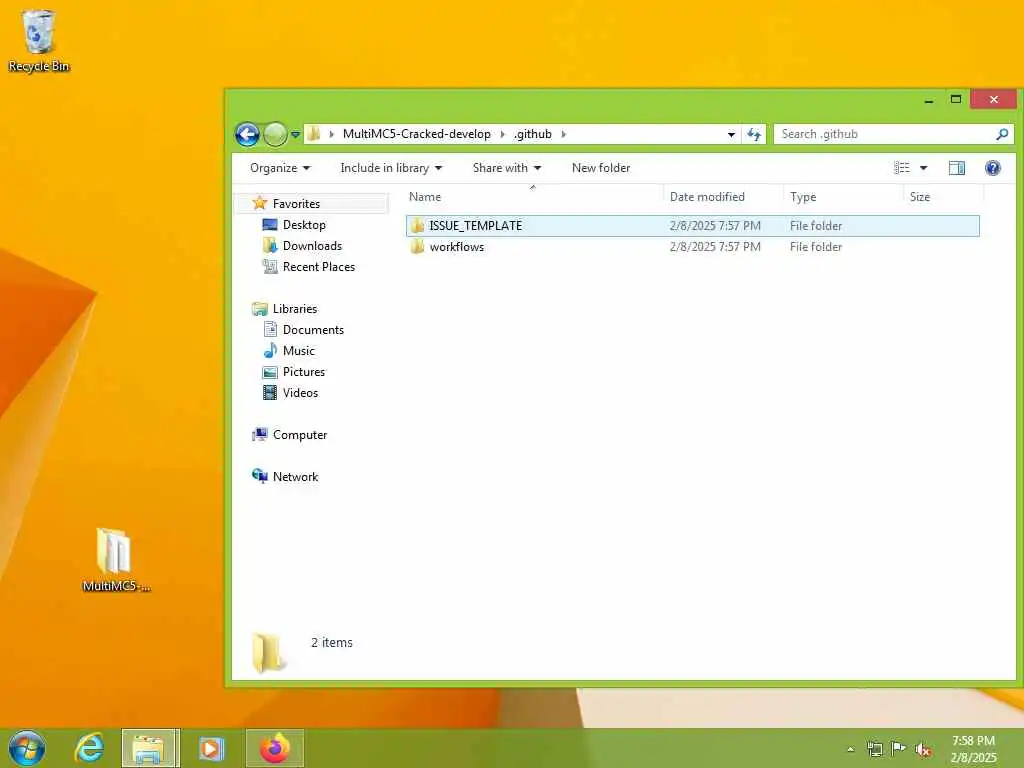Create a New folder
This screenshot has height=768, width=1024.
601,168
